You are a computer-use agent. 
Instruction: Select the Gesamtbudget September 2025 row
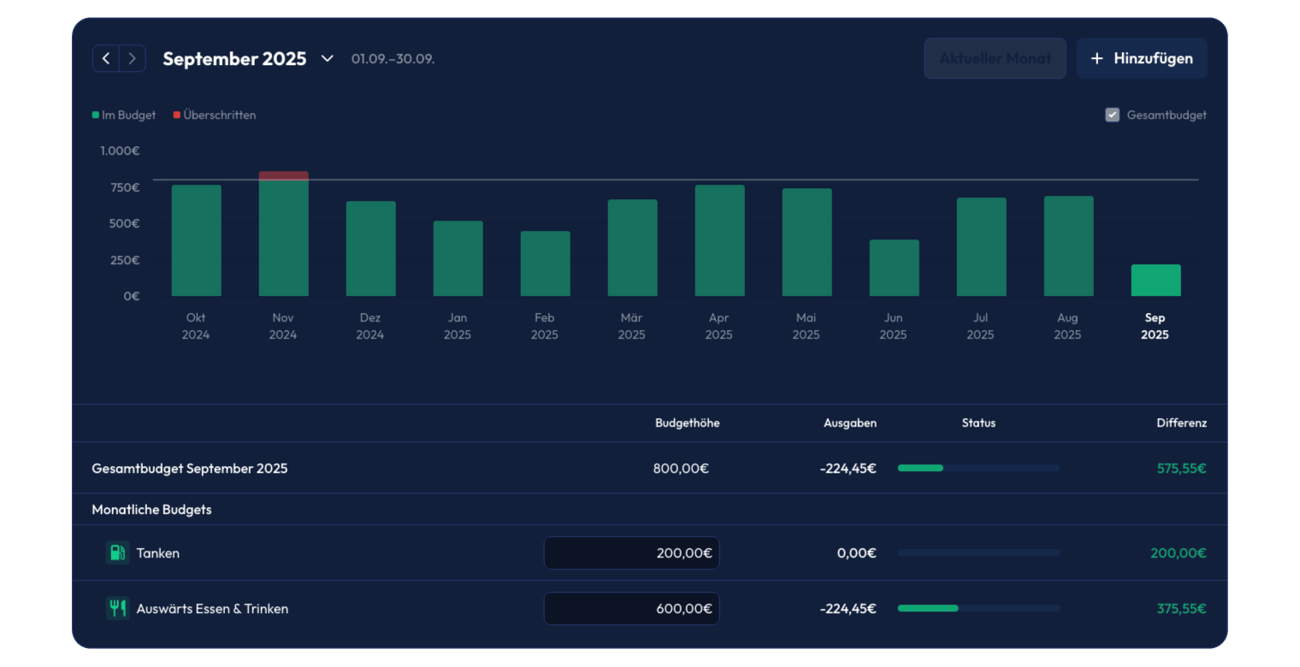[x=190, y=468]
